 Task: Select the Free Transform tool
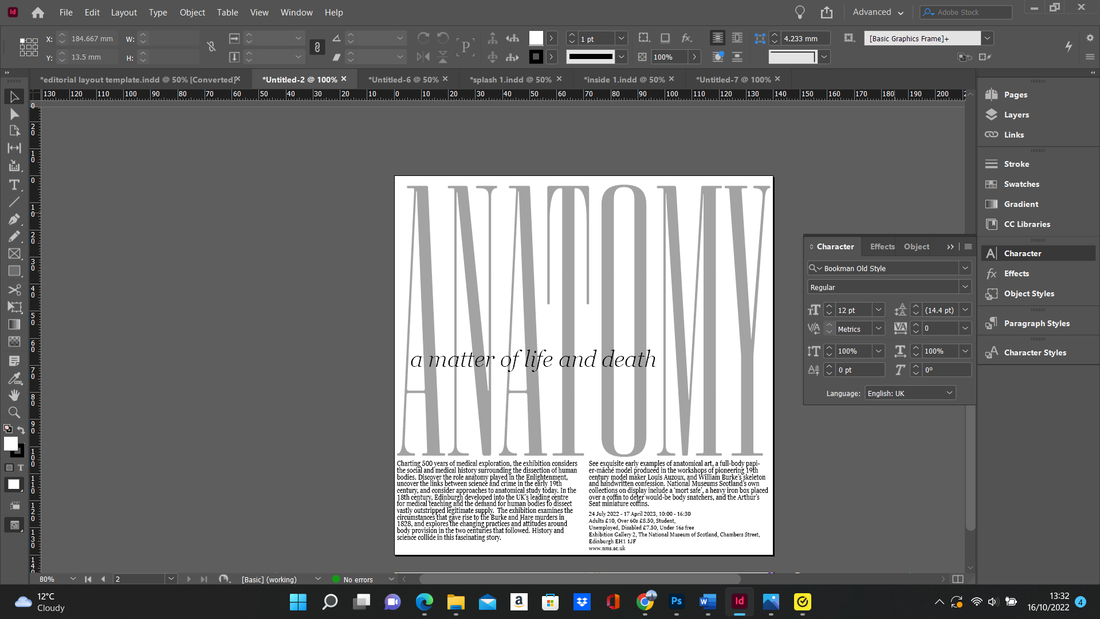(x=14, y=307)
